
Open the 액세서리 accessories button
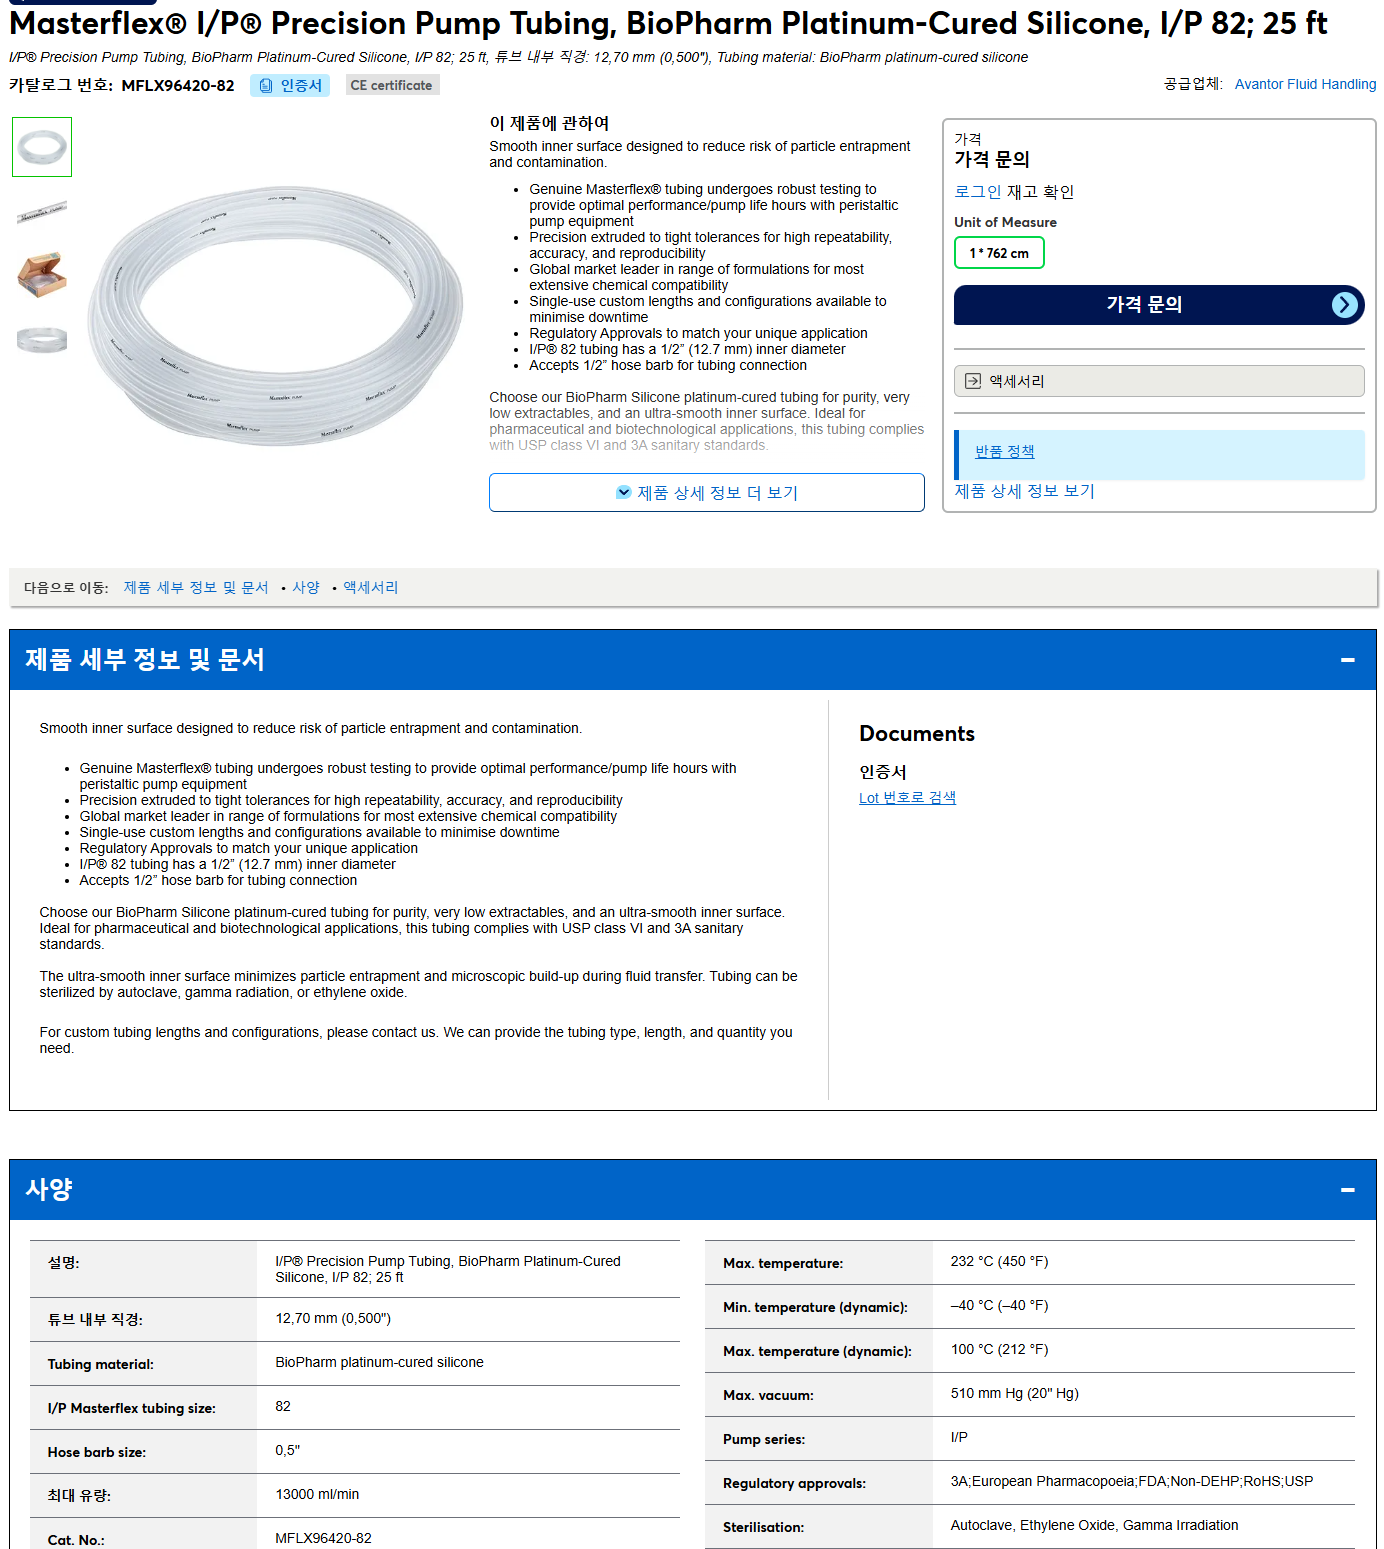1159,381
